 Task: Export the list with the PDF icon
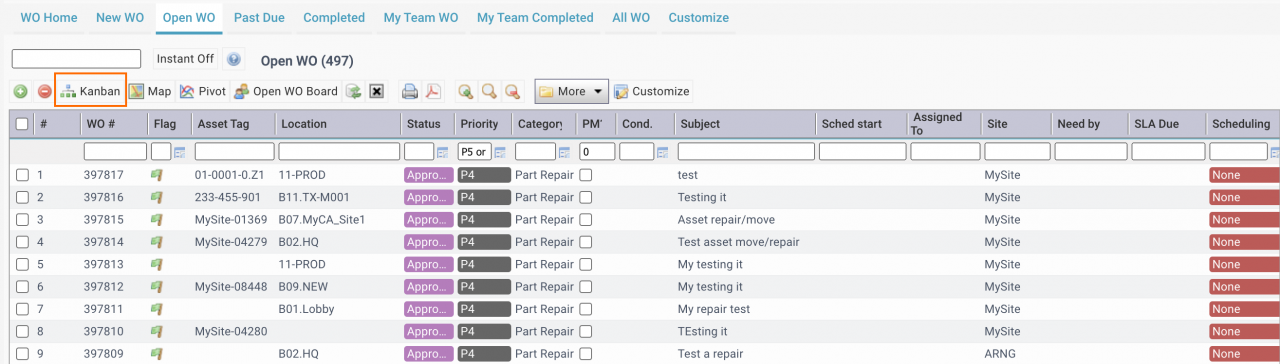(433, 92)
